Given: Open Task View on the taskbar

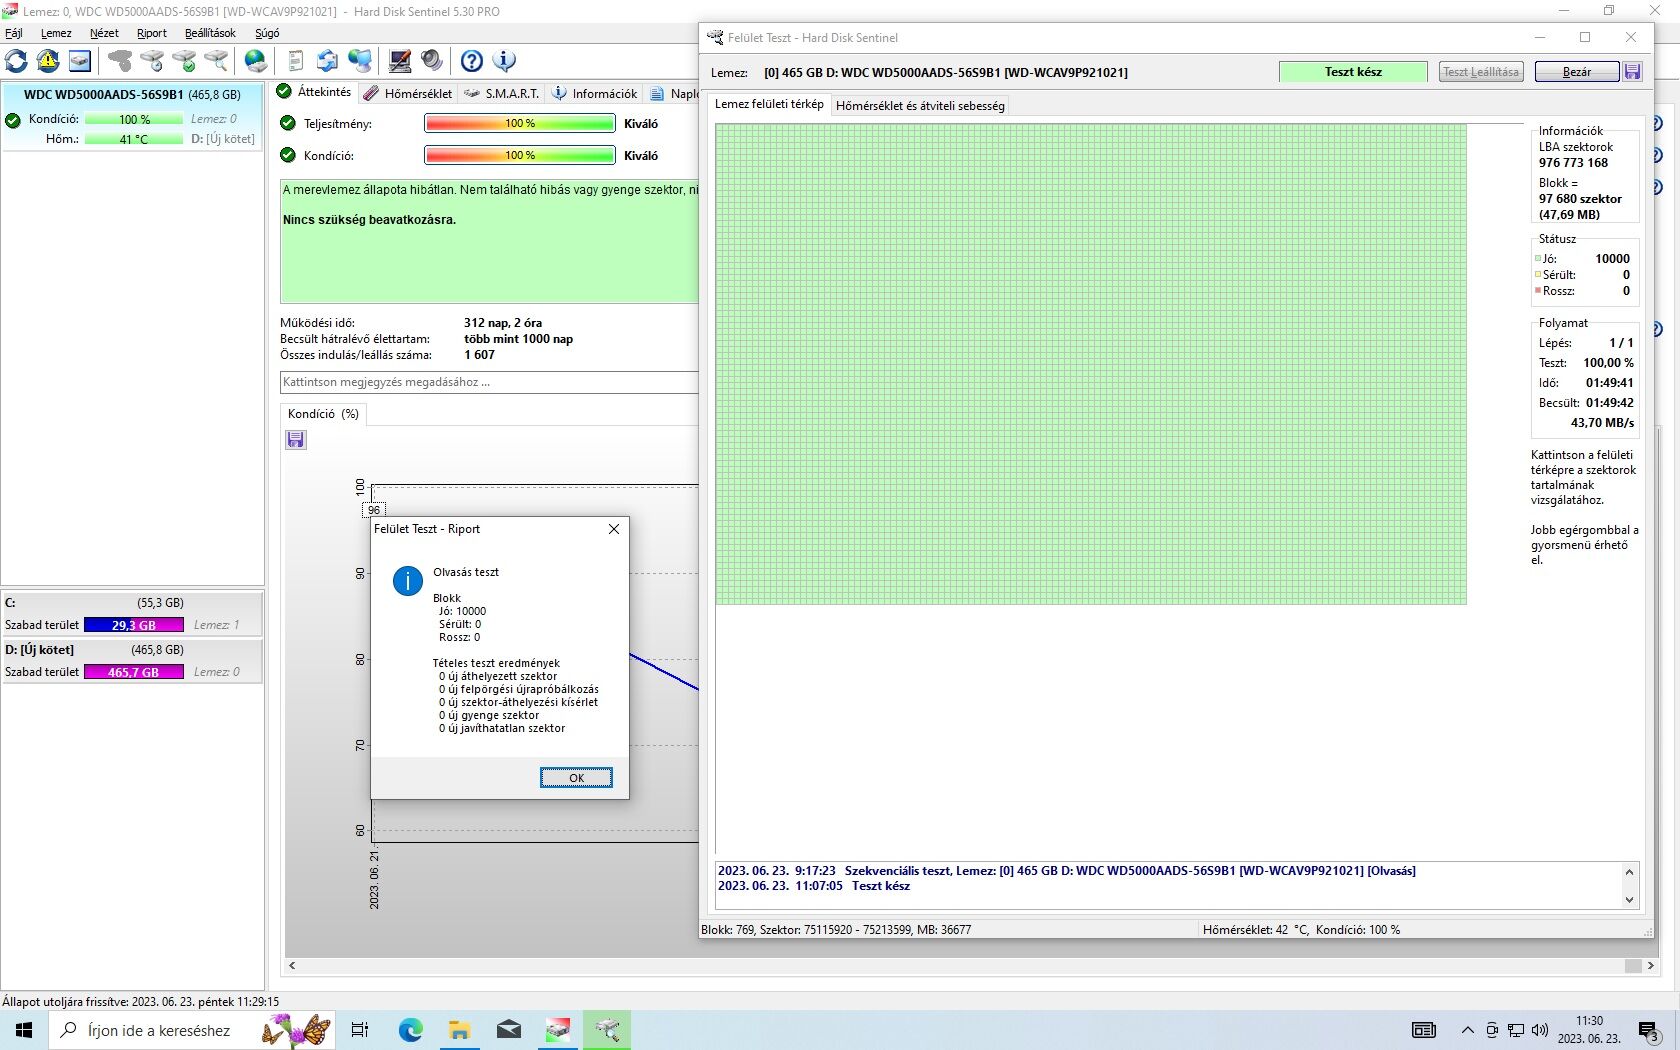Looking at the screenshot, I should click(x=360, y=1030).
